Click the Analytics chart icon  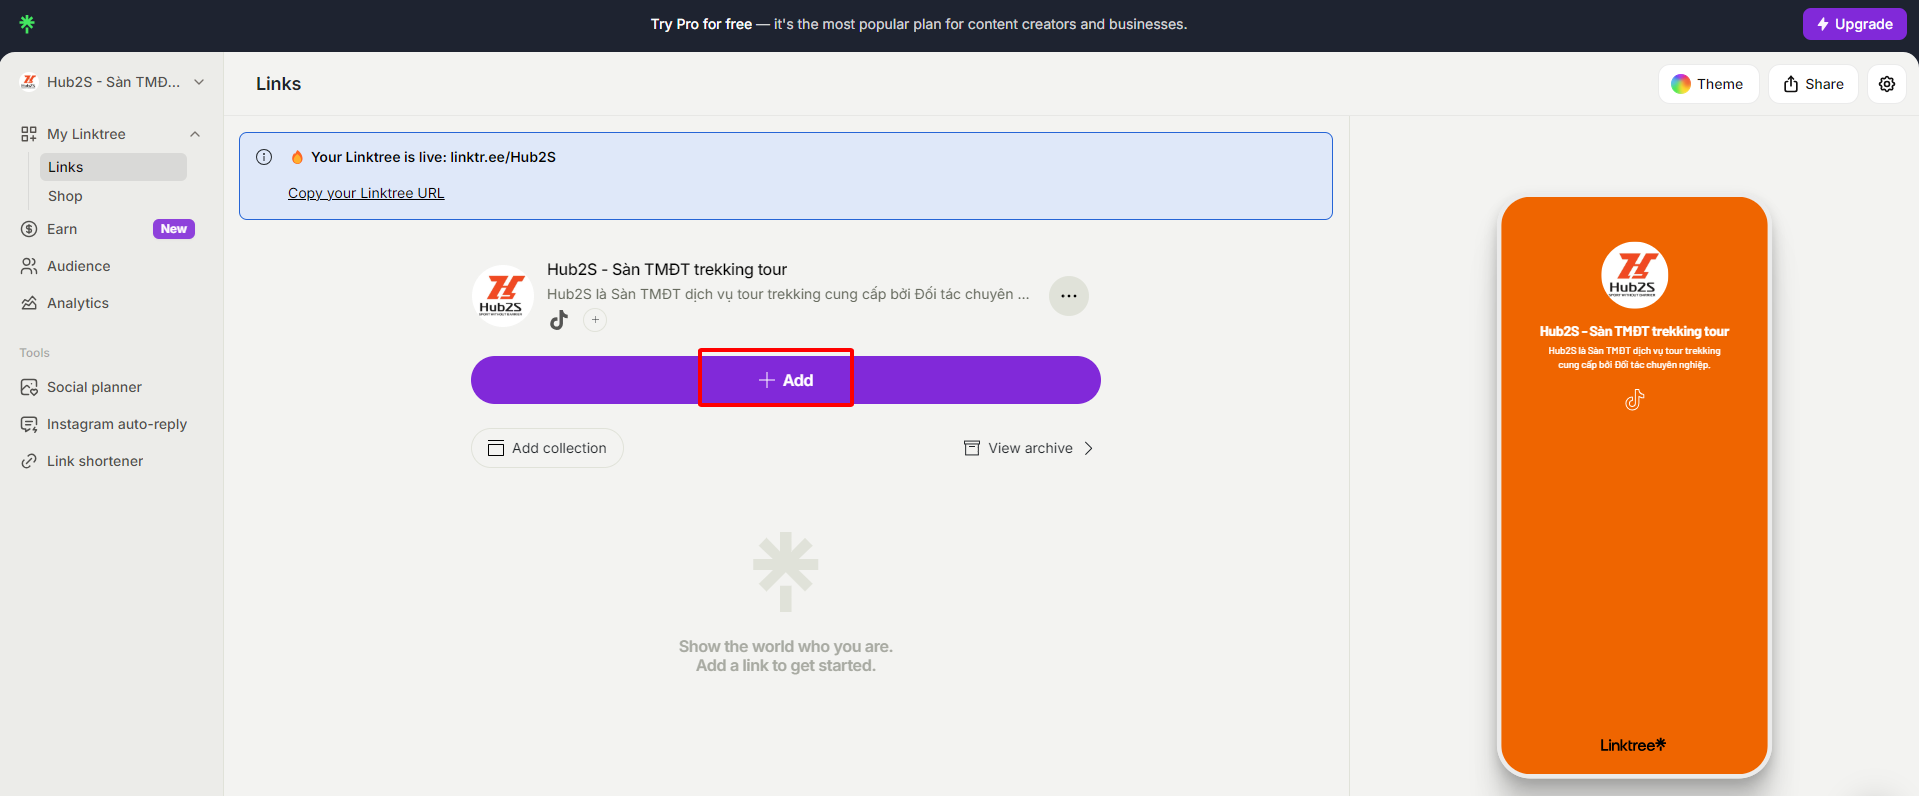tap(29, 303)
